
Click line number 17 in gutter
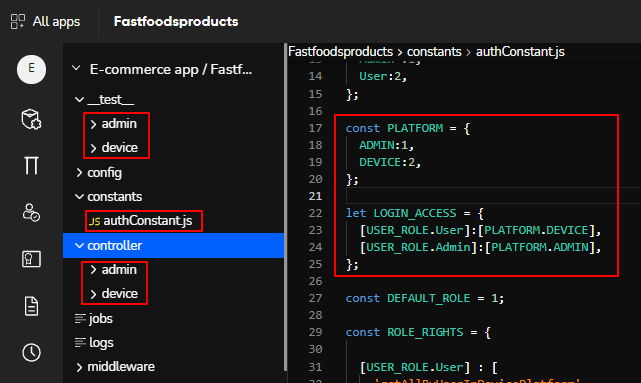click(315, 128)
